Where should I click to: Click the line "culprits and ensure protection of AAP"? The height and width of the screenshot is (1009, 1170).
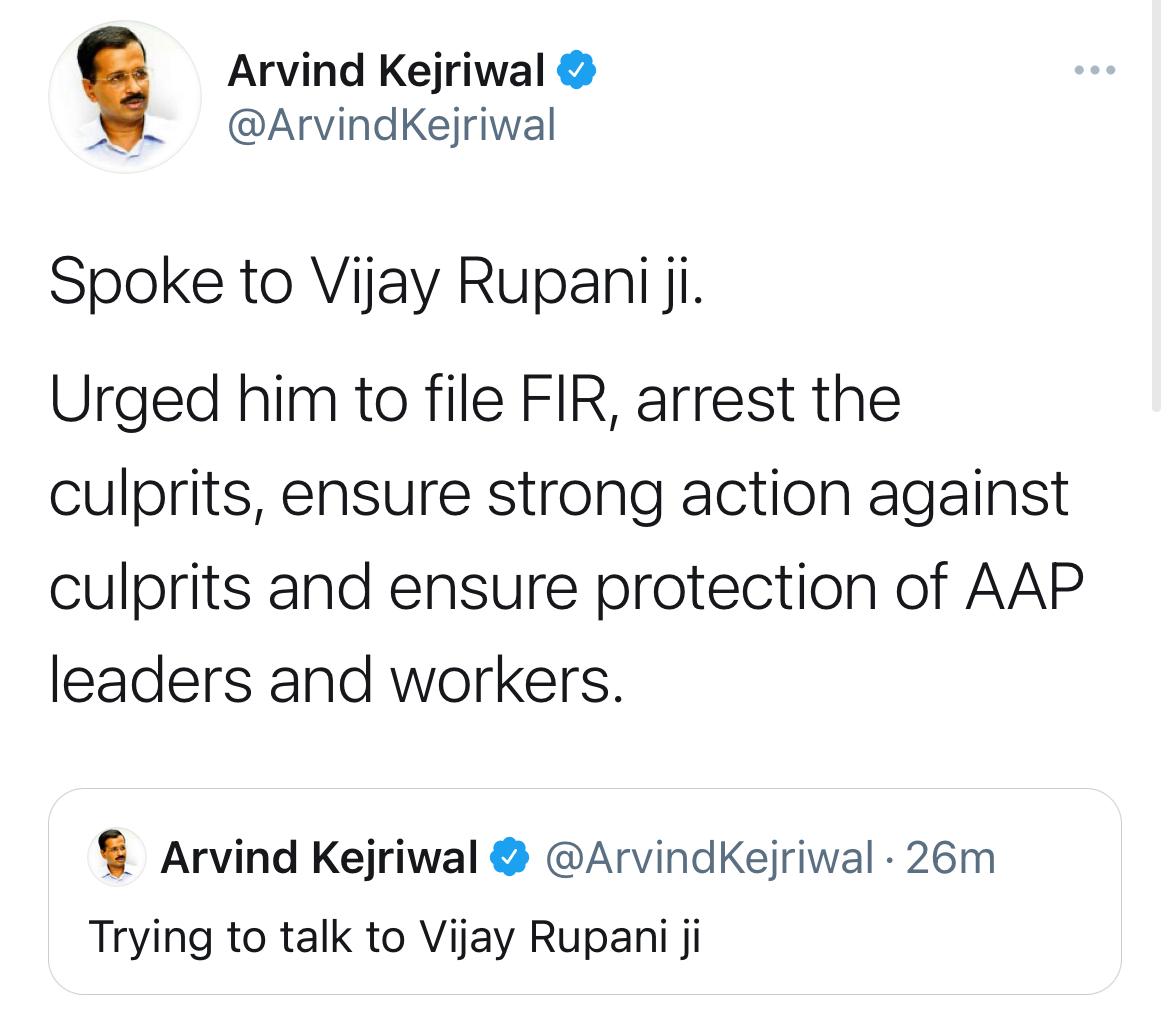coord(566,588)
